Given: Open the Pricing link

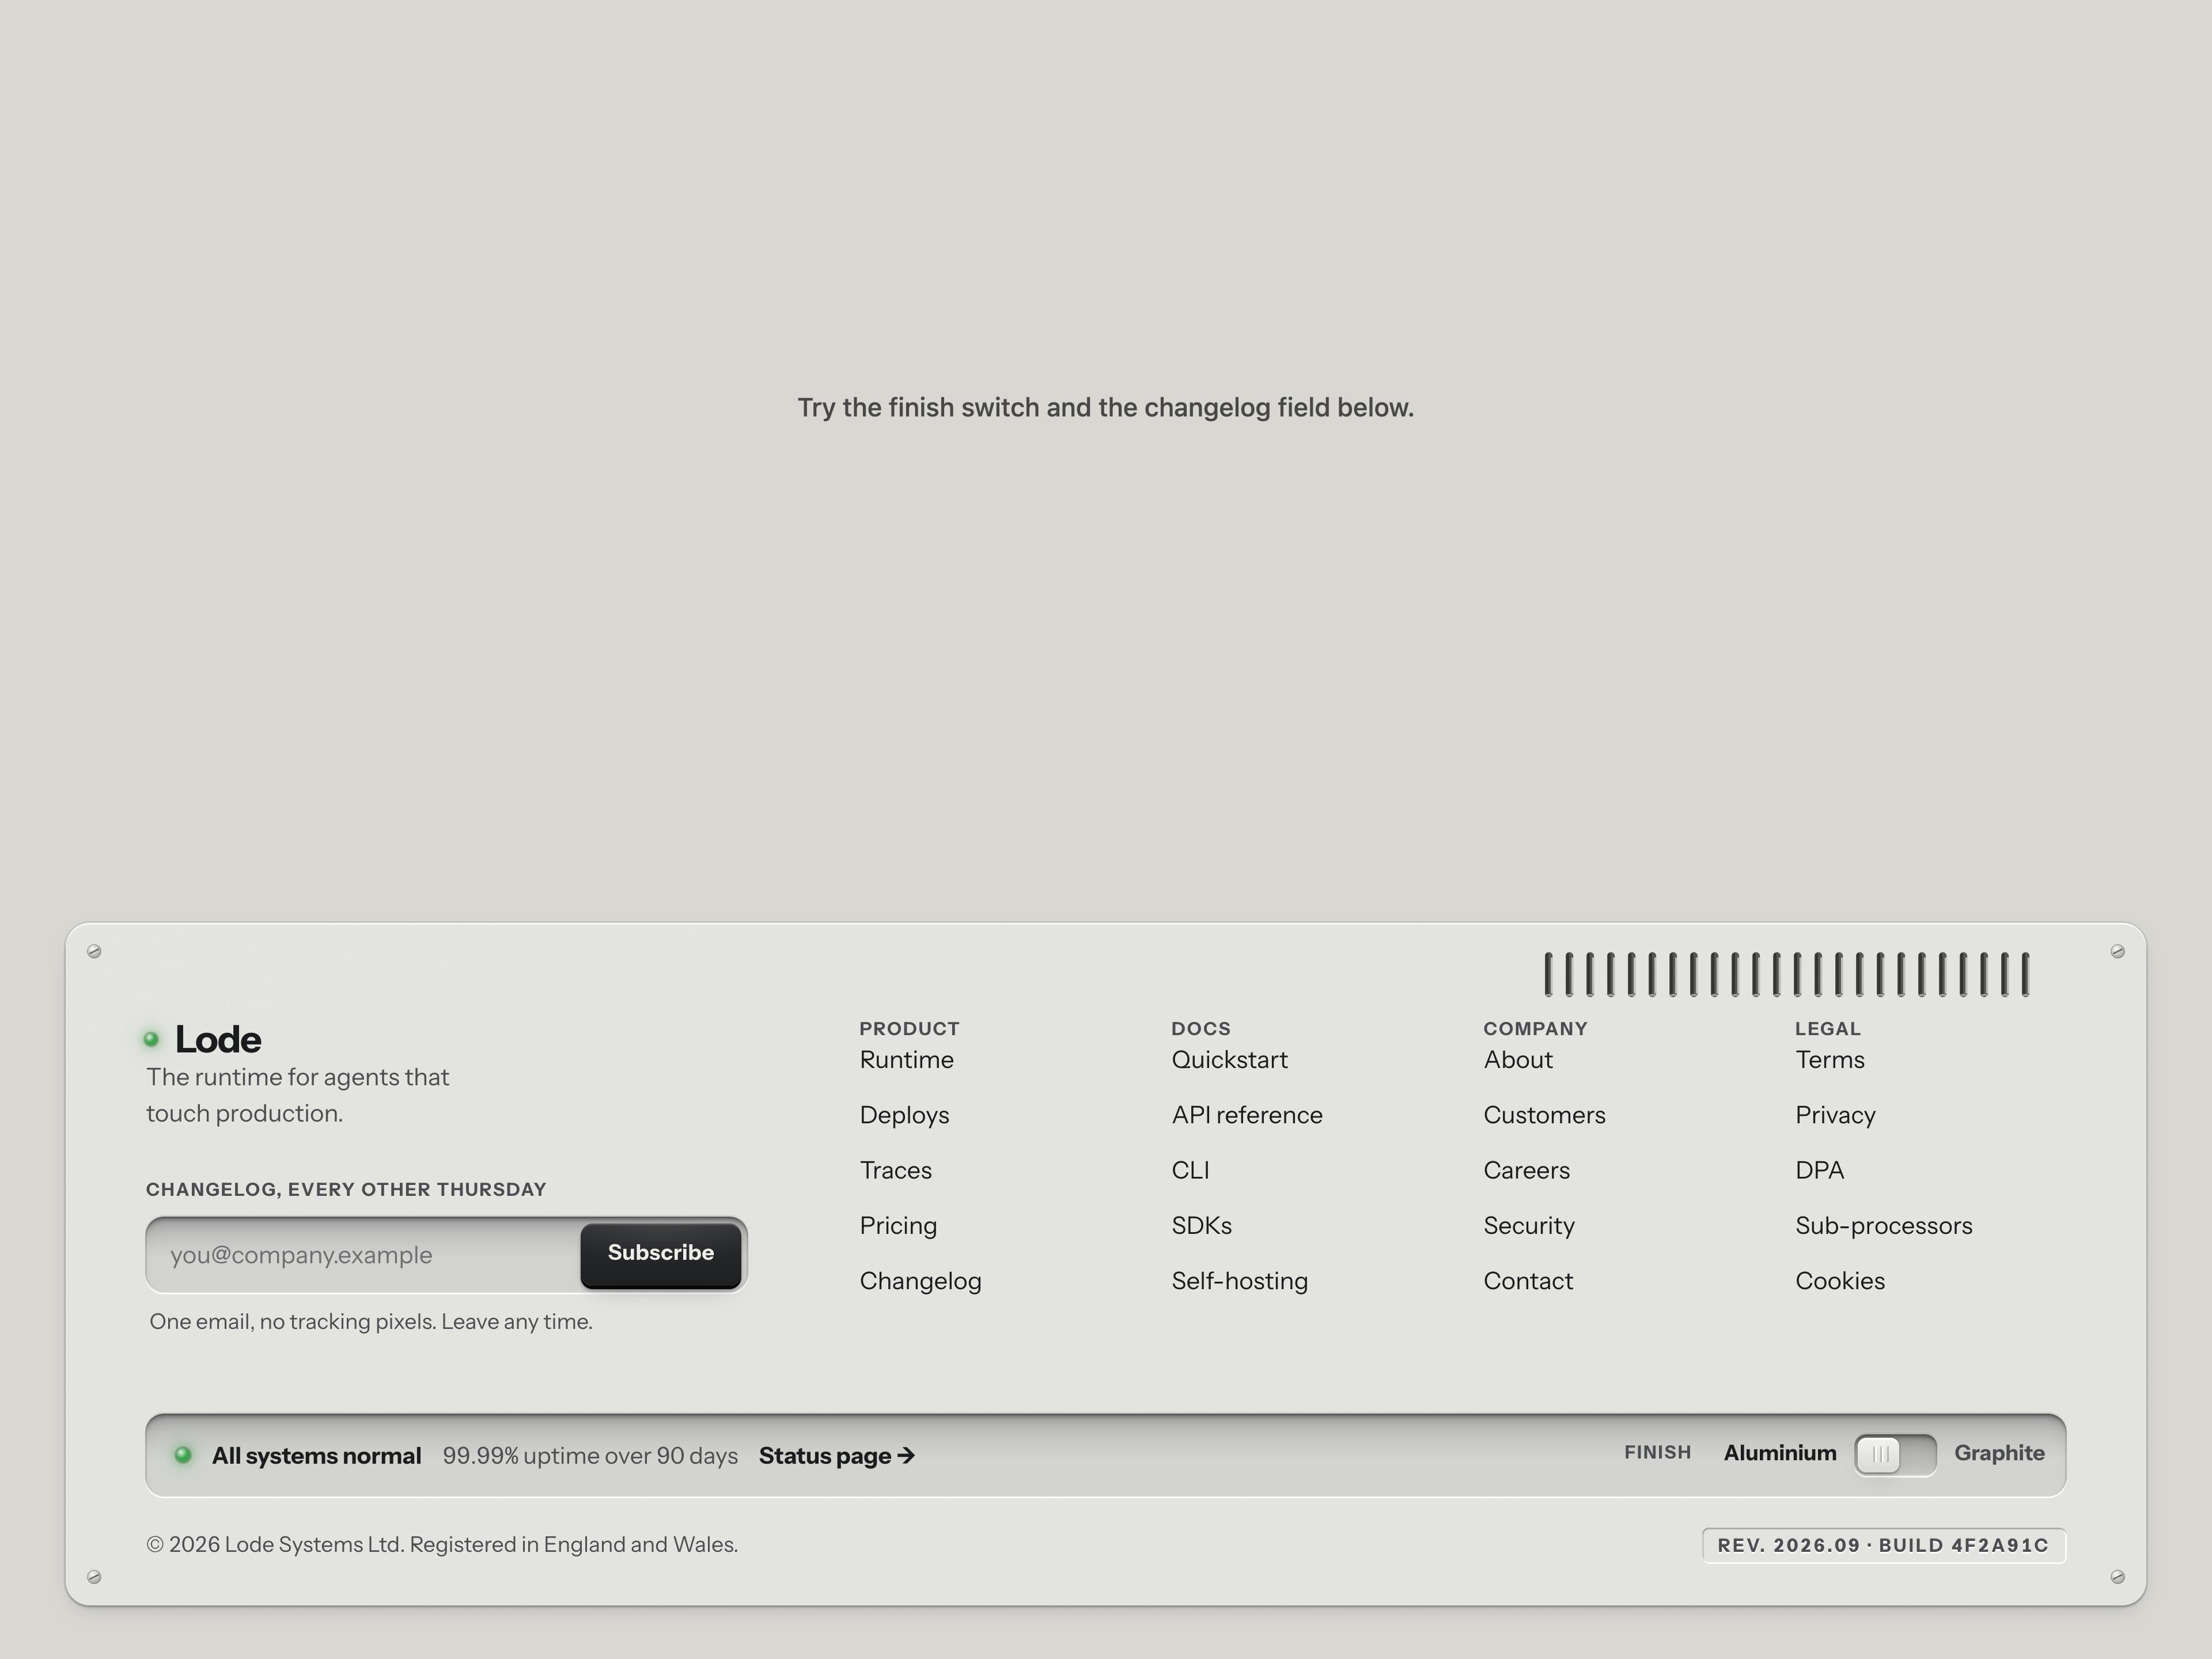Looking at the screenshot, I should point(898,1226).
